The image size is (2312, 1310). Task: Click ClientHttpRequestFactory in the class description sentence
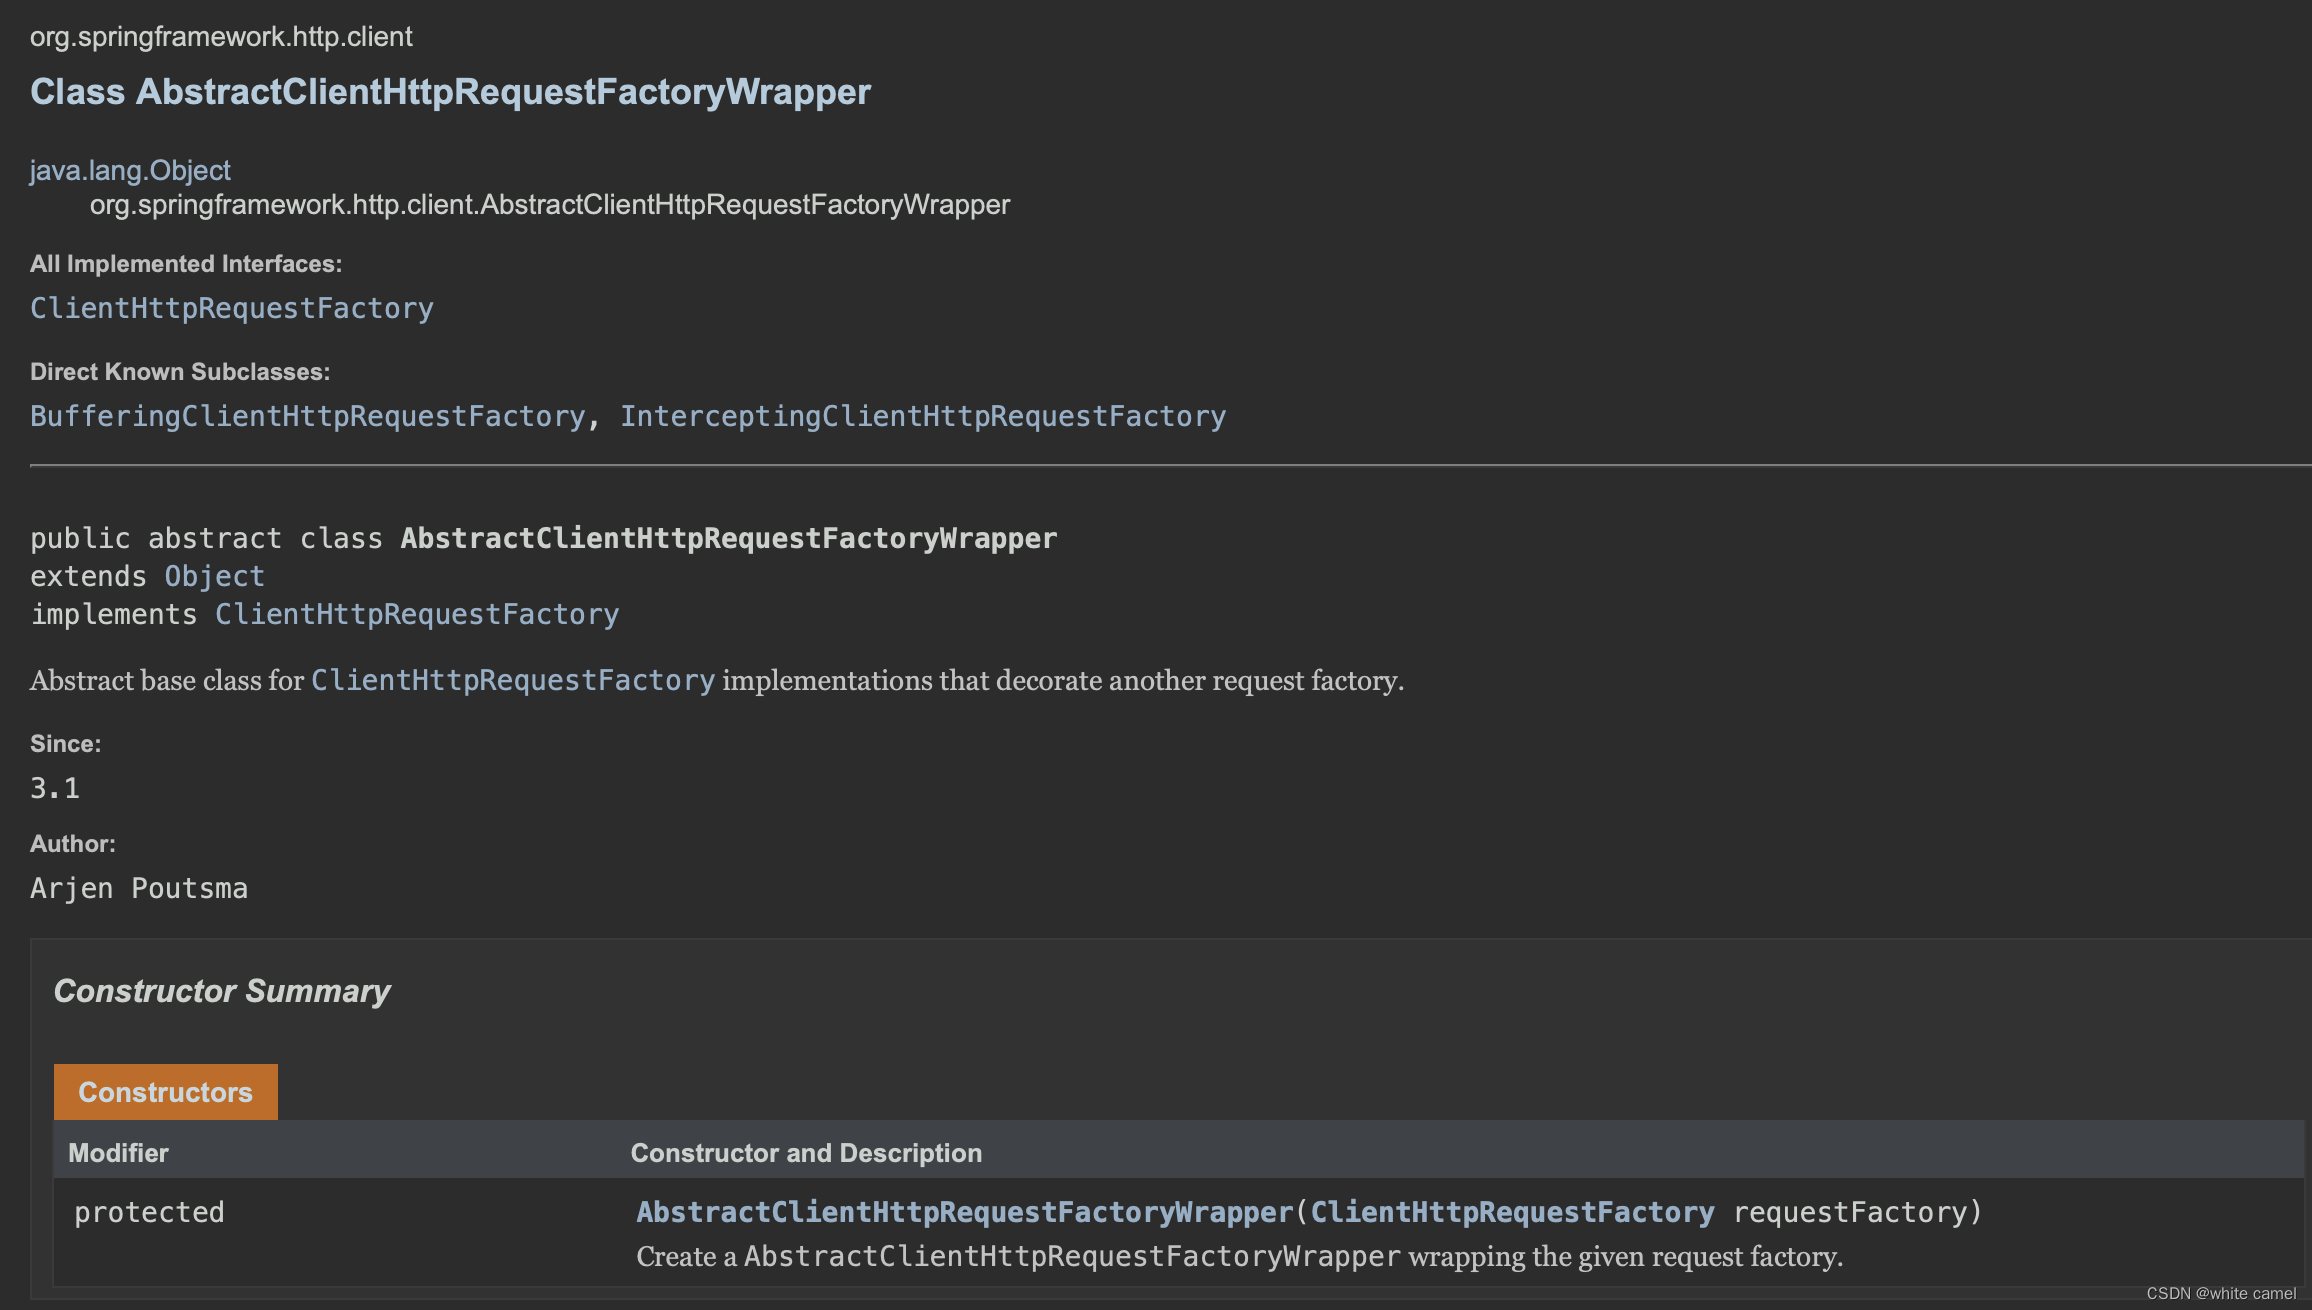click(x=513, y=680)
